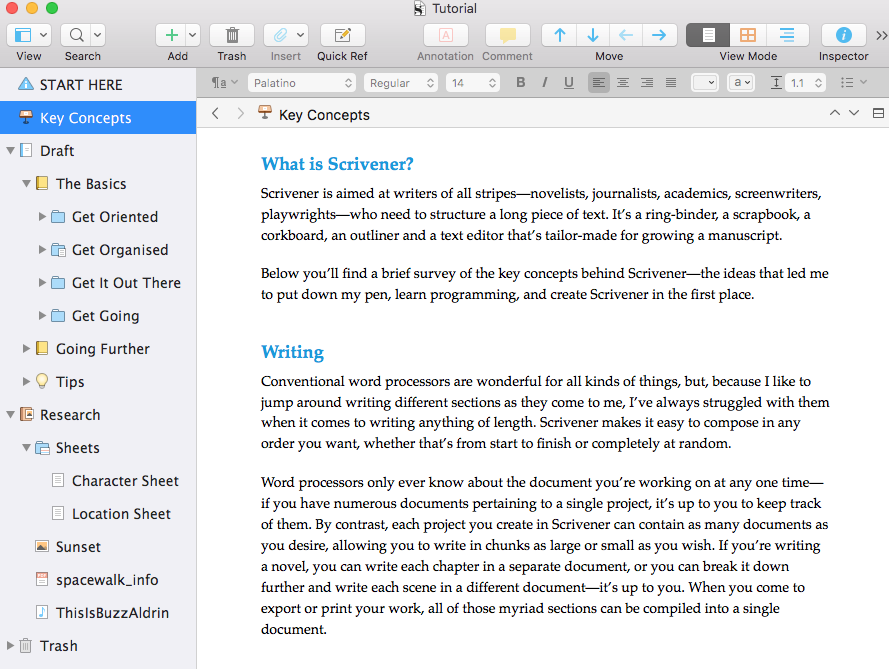Open the highlight color dropdown
This screenshot has width=889, height=669.
tap(740, 83)
